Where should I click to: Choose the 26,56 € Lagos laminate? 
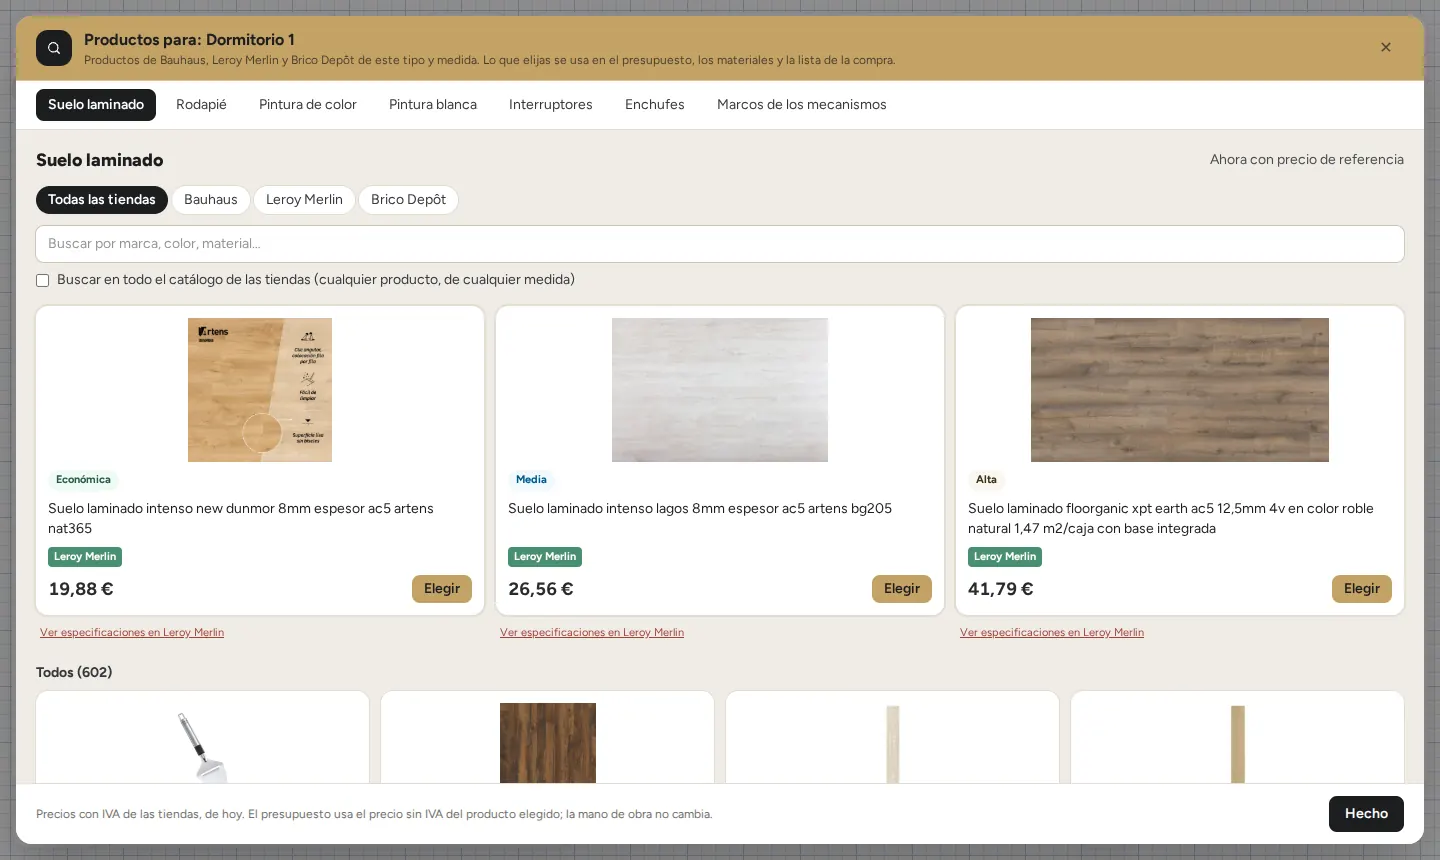tap(902, 589)
